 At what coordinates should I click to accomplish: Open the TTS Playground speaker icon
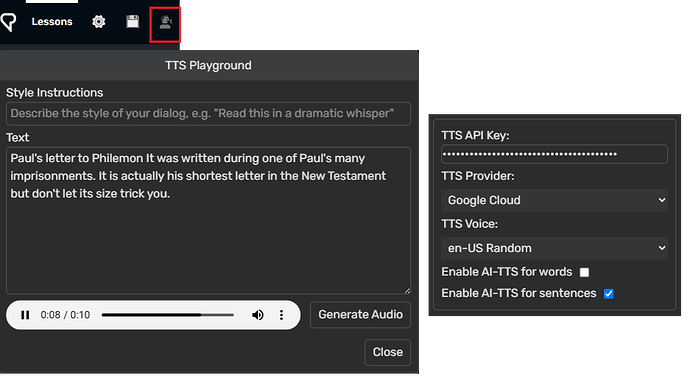165,22
